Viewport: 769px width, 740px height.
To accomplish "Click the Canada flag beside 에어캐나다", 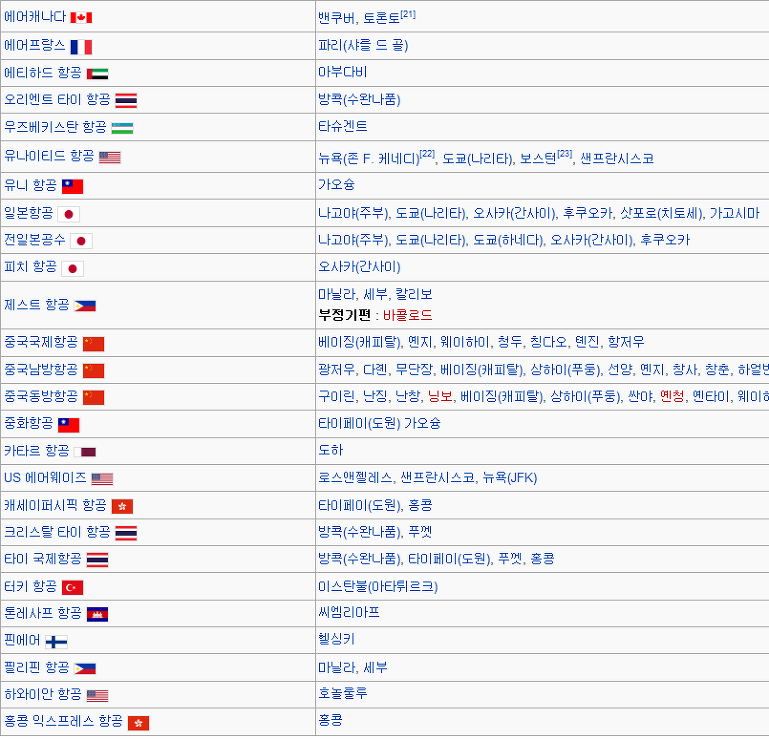I will (81, 18).
